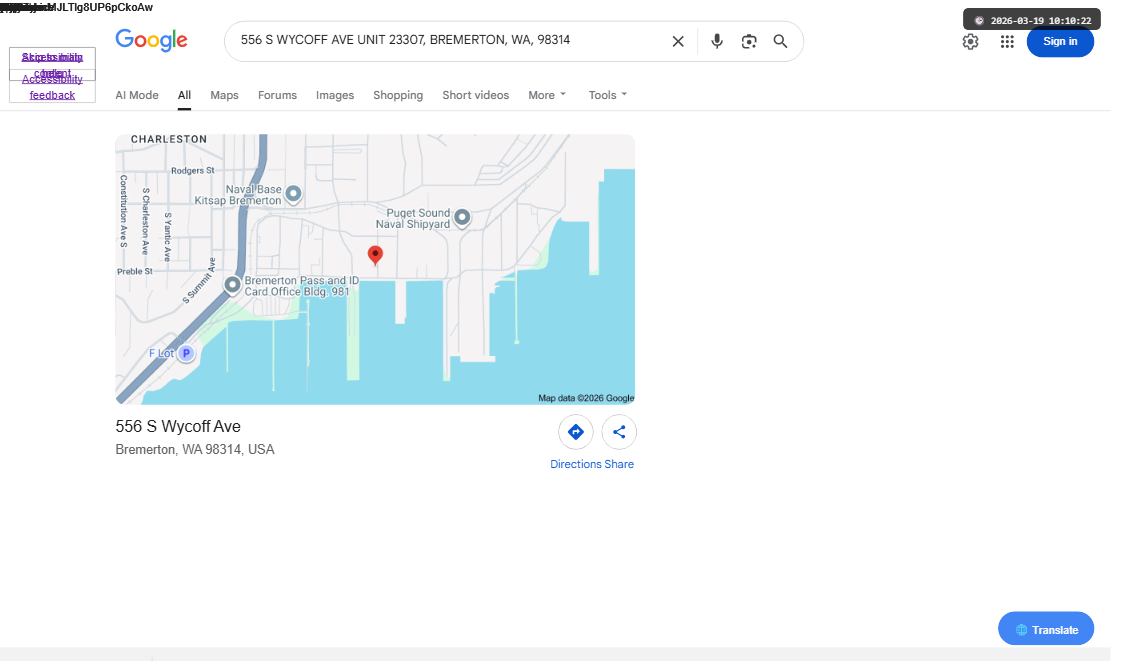The image size is (1124, 661).
Task: Switch to the Images tab
Action: pos(335,95)
